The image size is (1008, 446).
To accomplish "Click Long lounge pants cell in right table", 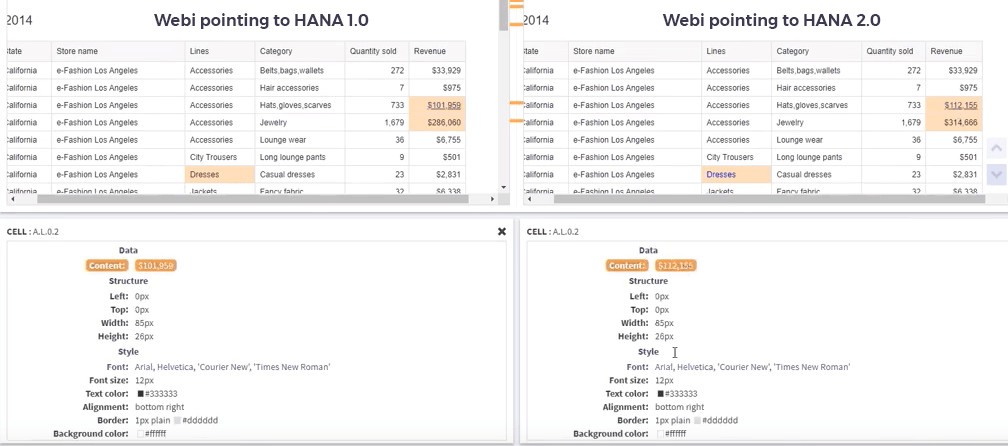I will pos(816,157).
